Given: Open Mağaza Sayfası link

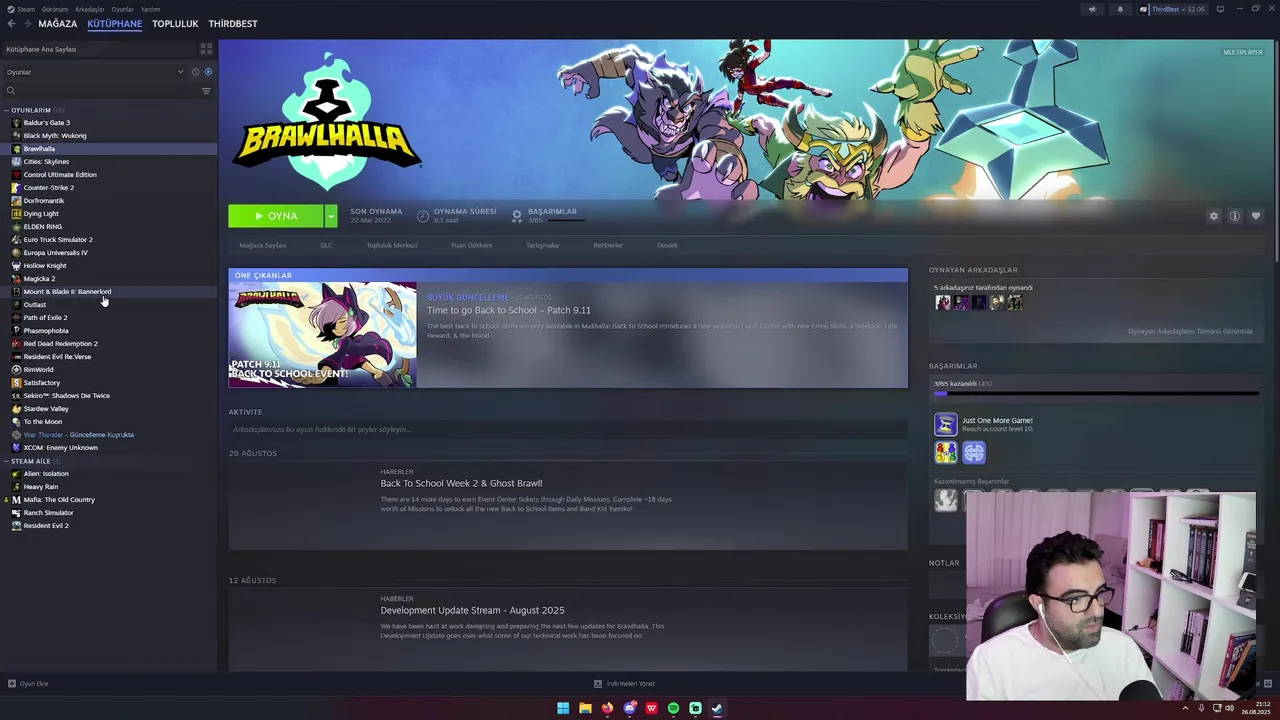Looking at the screenshot, I should pos(263,245).
